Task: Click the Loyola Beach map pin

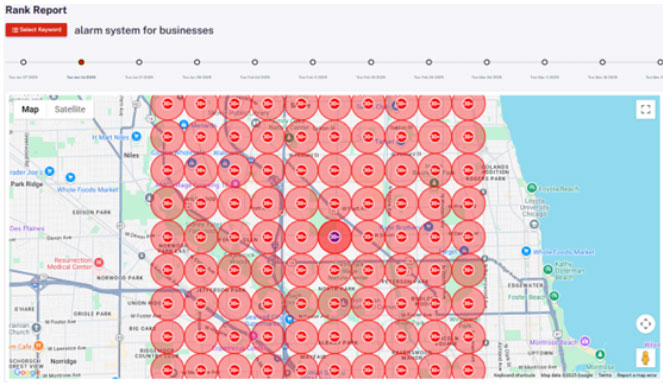Action: tap(531, 187)
